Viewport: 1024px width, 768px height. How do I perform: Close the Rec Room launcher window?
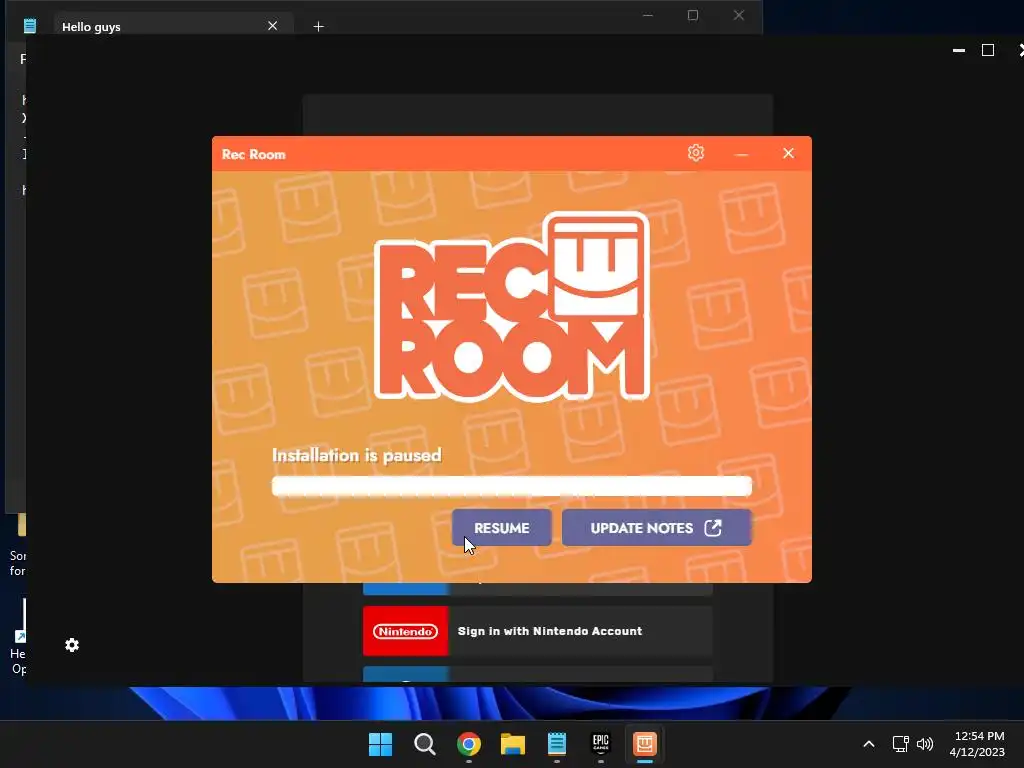[x=788, y=153]
